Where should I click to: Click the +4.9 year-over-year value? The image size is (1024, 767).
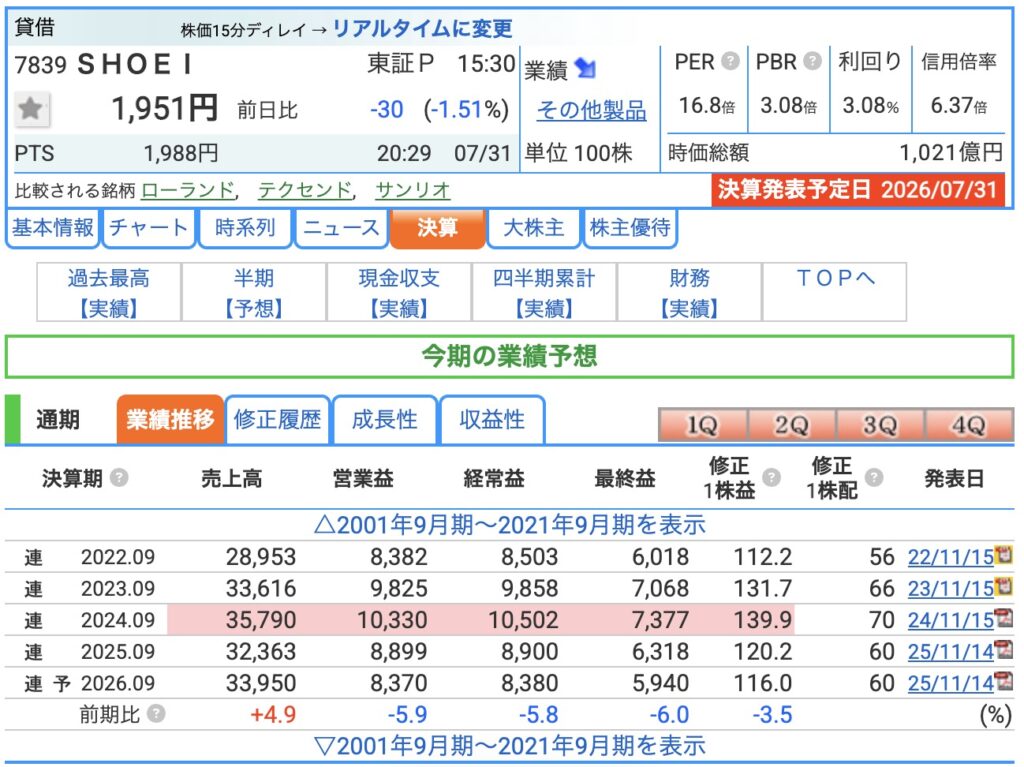[273, 714]
